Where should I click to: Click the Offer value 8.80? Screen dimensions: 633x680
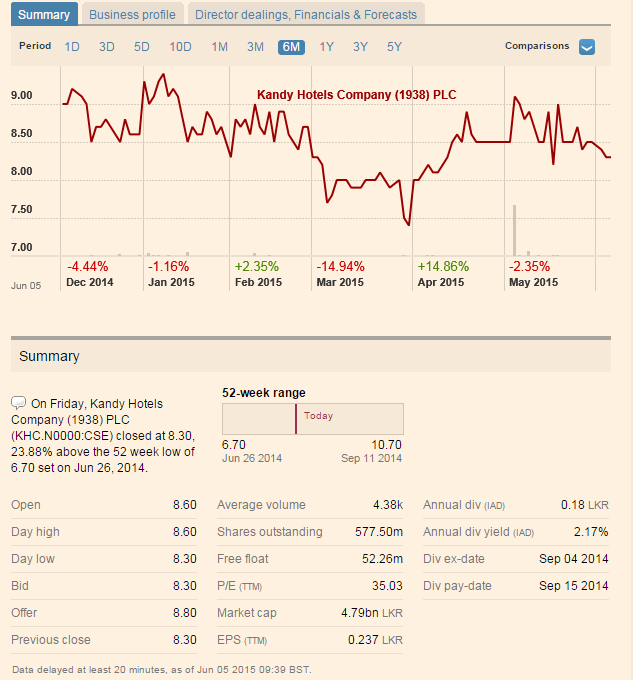tap(185, 613)
